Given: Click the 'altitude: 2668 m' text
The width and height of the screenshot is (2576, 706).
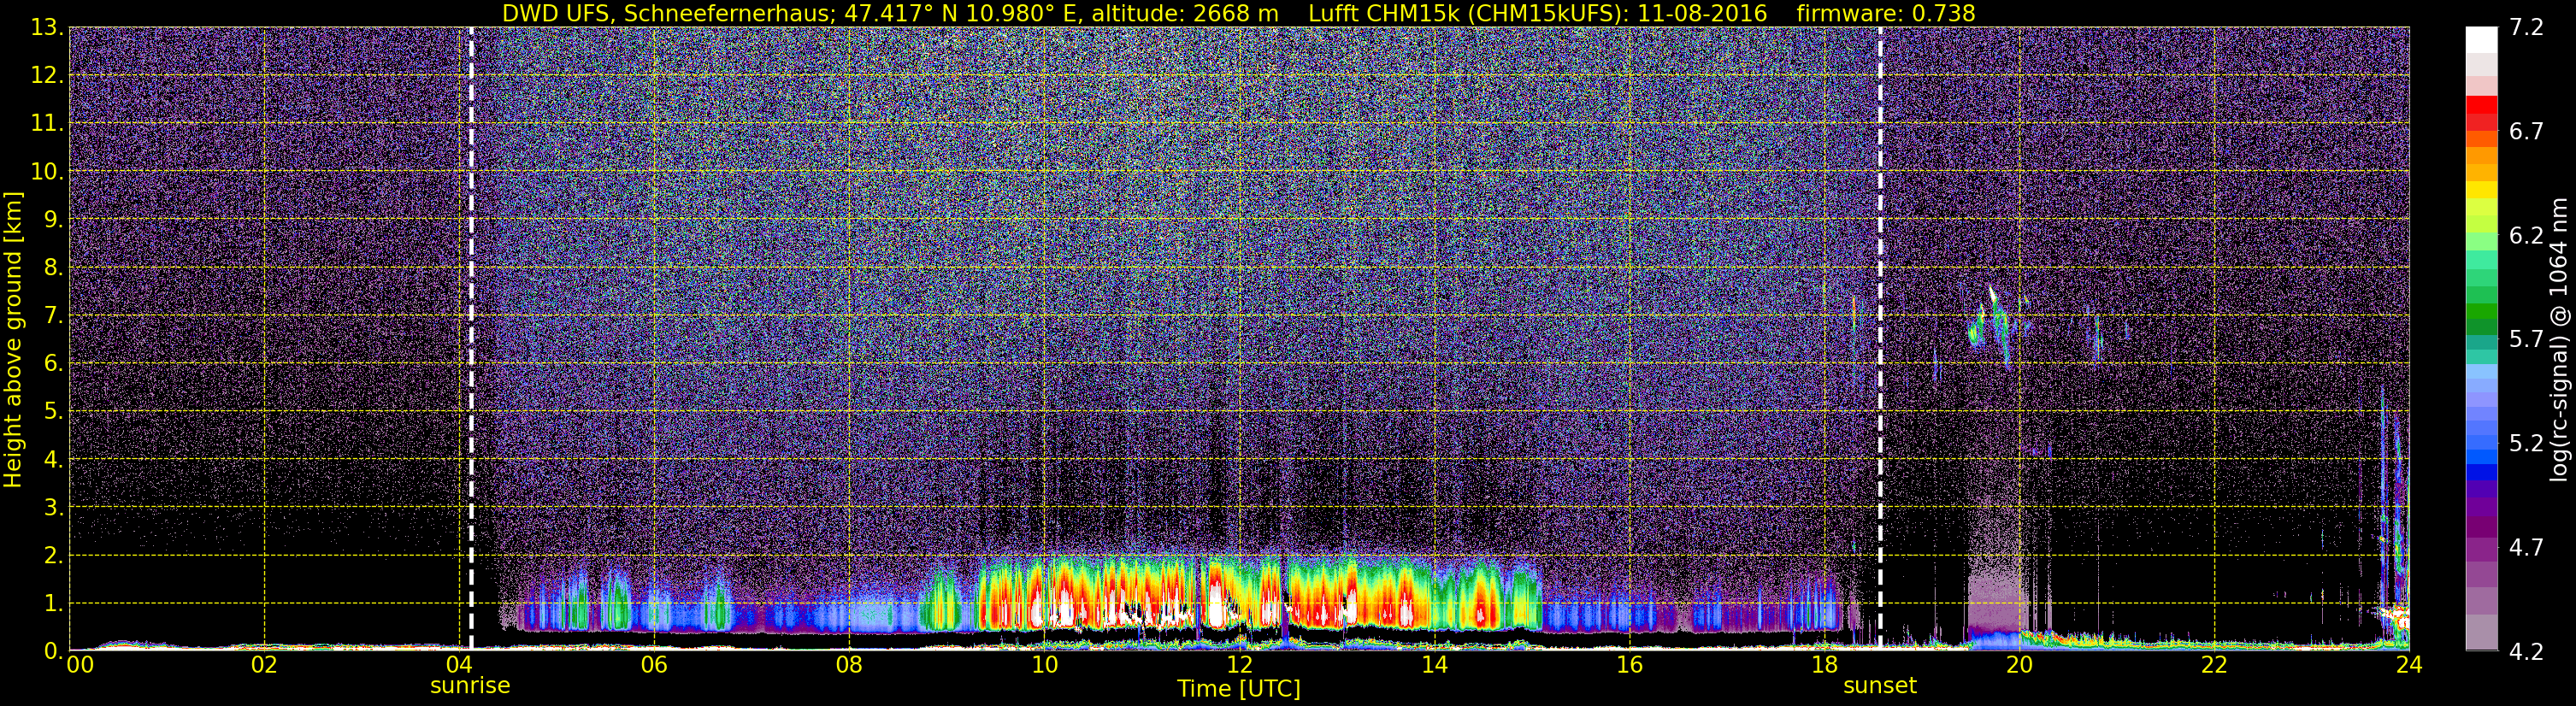Looking at the screenshot, I should click(1185, 13).
